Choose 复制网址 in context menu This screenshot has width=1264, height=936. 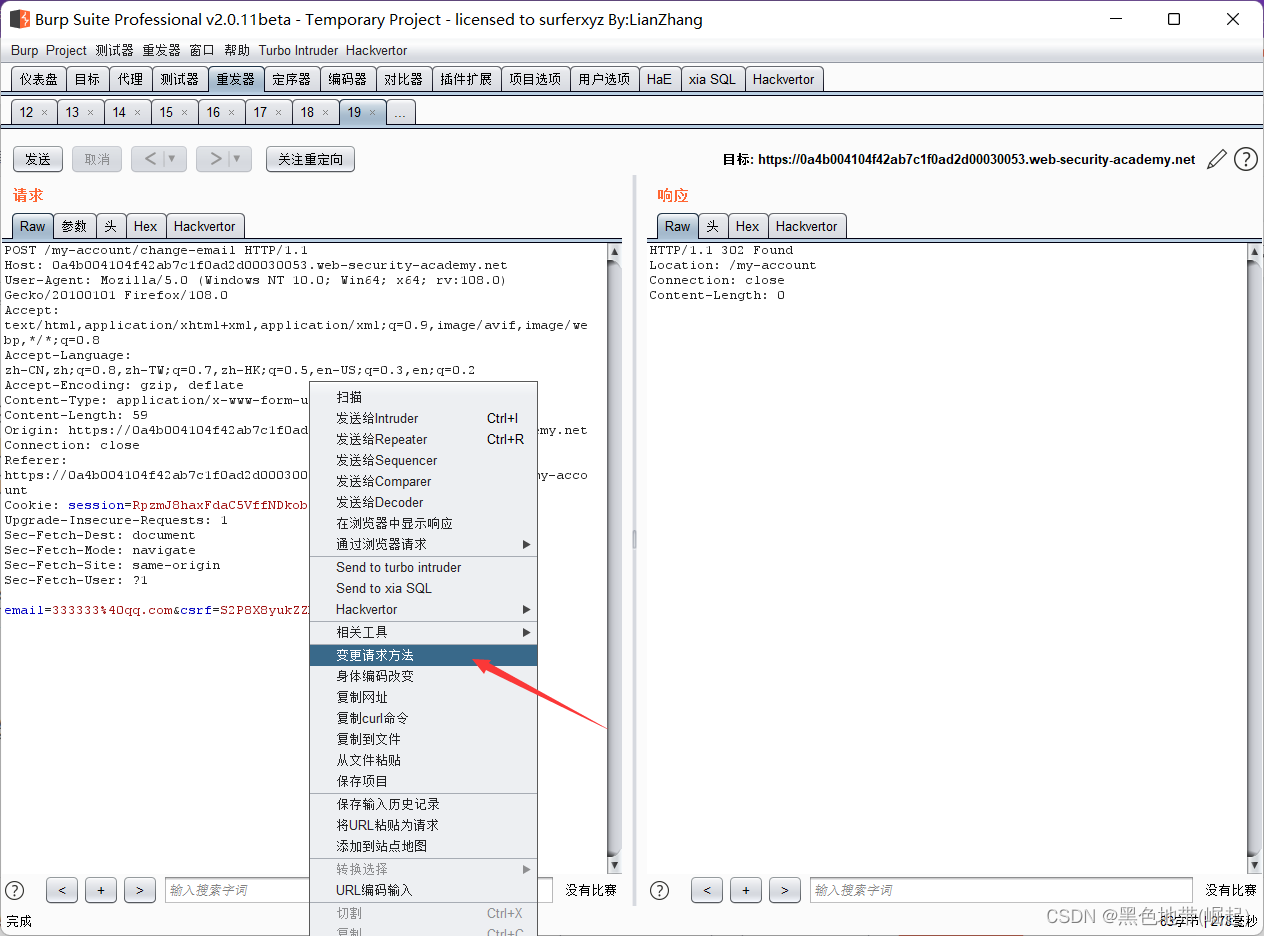pos(423,698)
